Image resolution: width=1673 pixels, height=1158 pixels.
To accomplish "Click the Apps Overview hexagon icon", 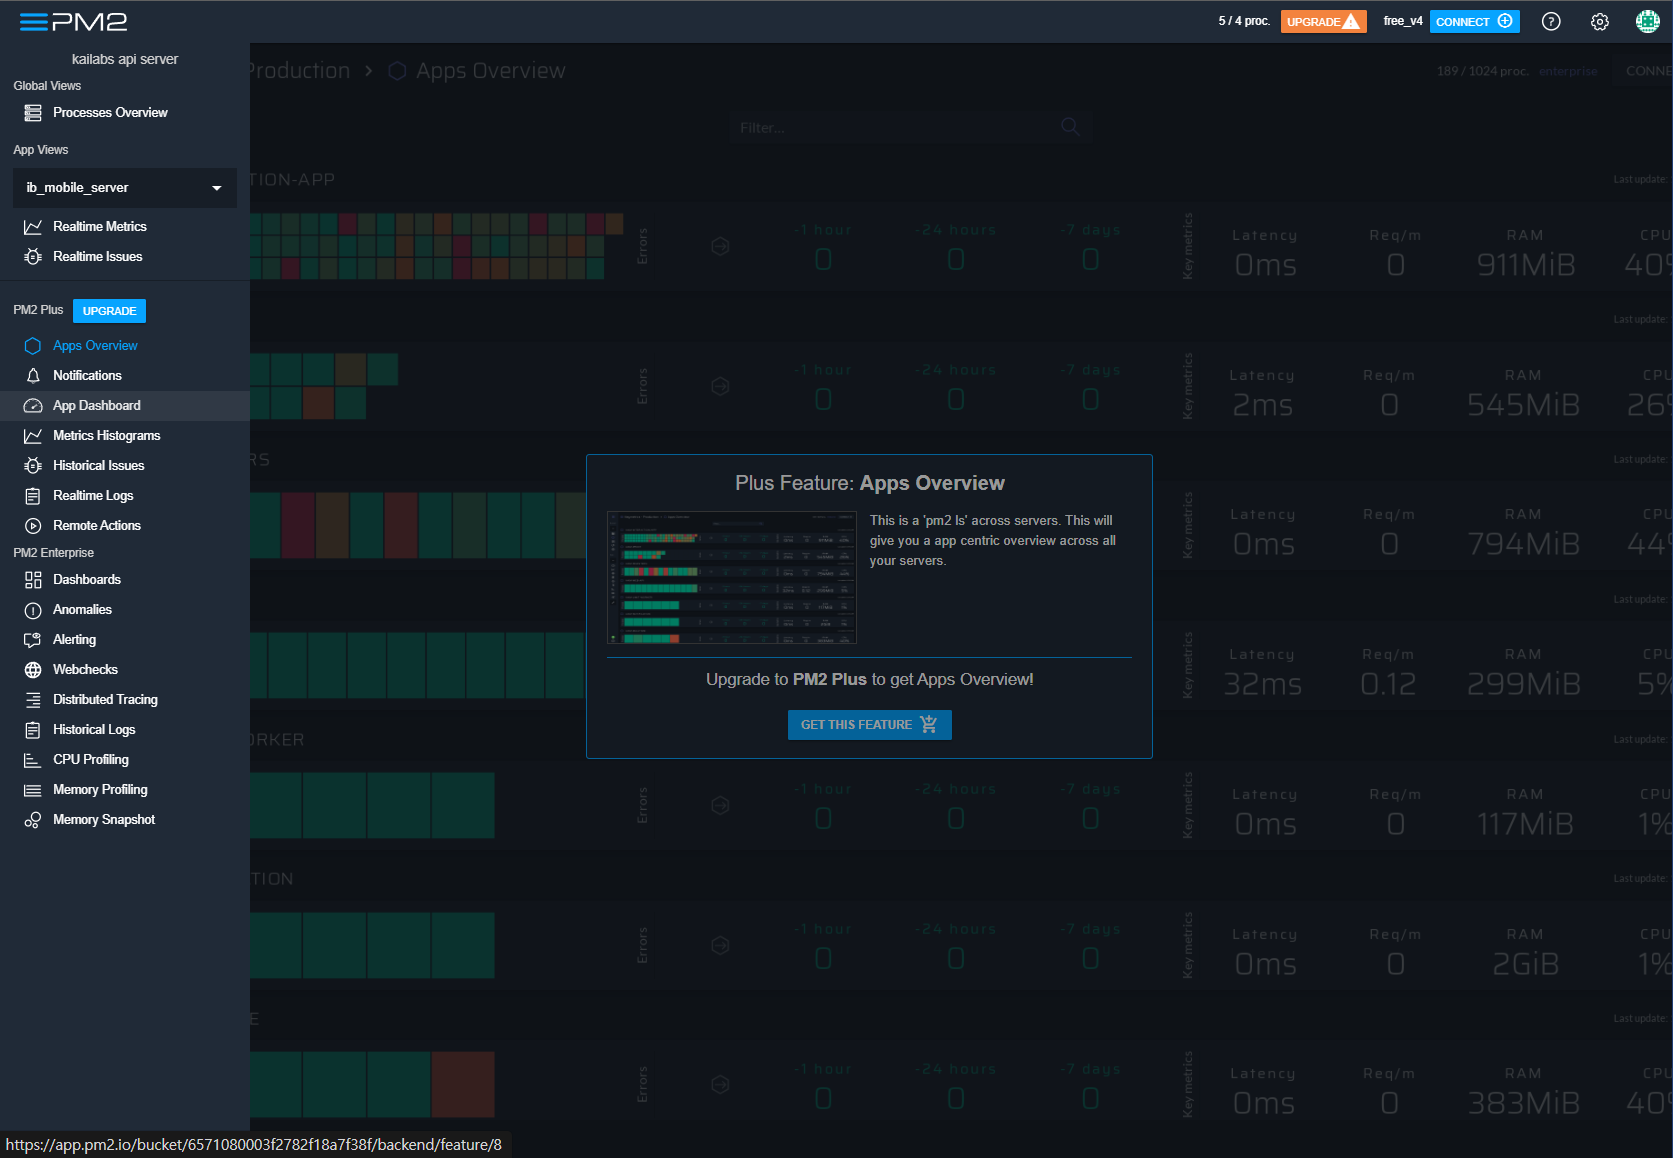I will pos(33,346).
